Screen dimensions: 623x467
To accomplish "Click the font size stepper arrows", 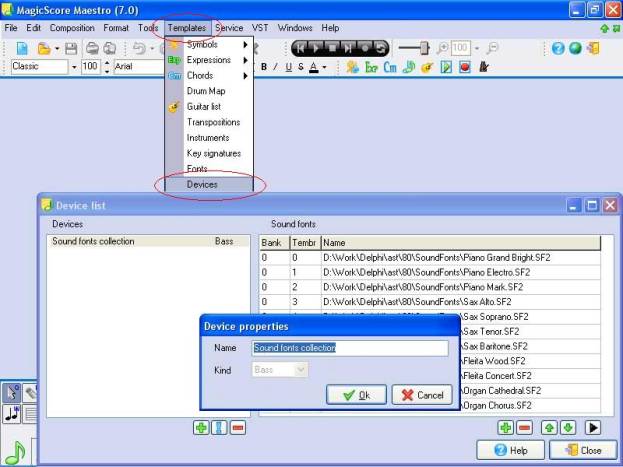I will point(107,67).
